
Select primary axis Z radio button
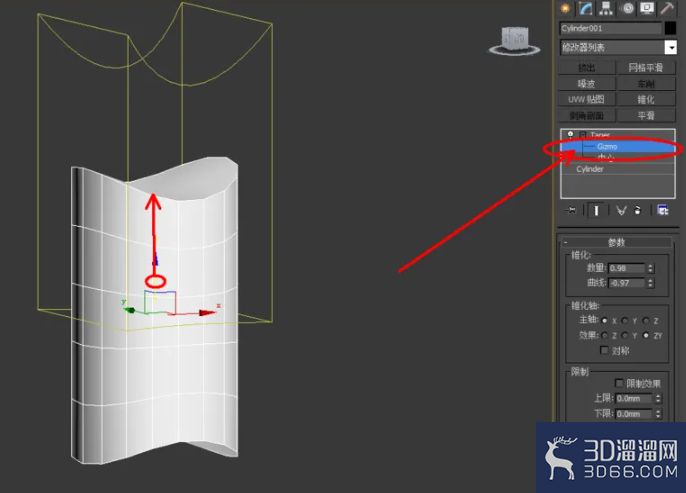point(646,320)
